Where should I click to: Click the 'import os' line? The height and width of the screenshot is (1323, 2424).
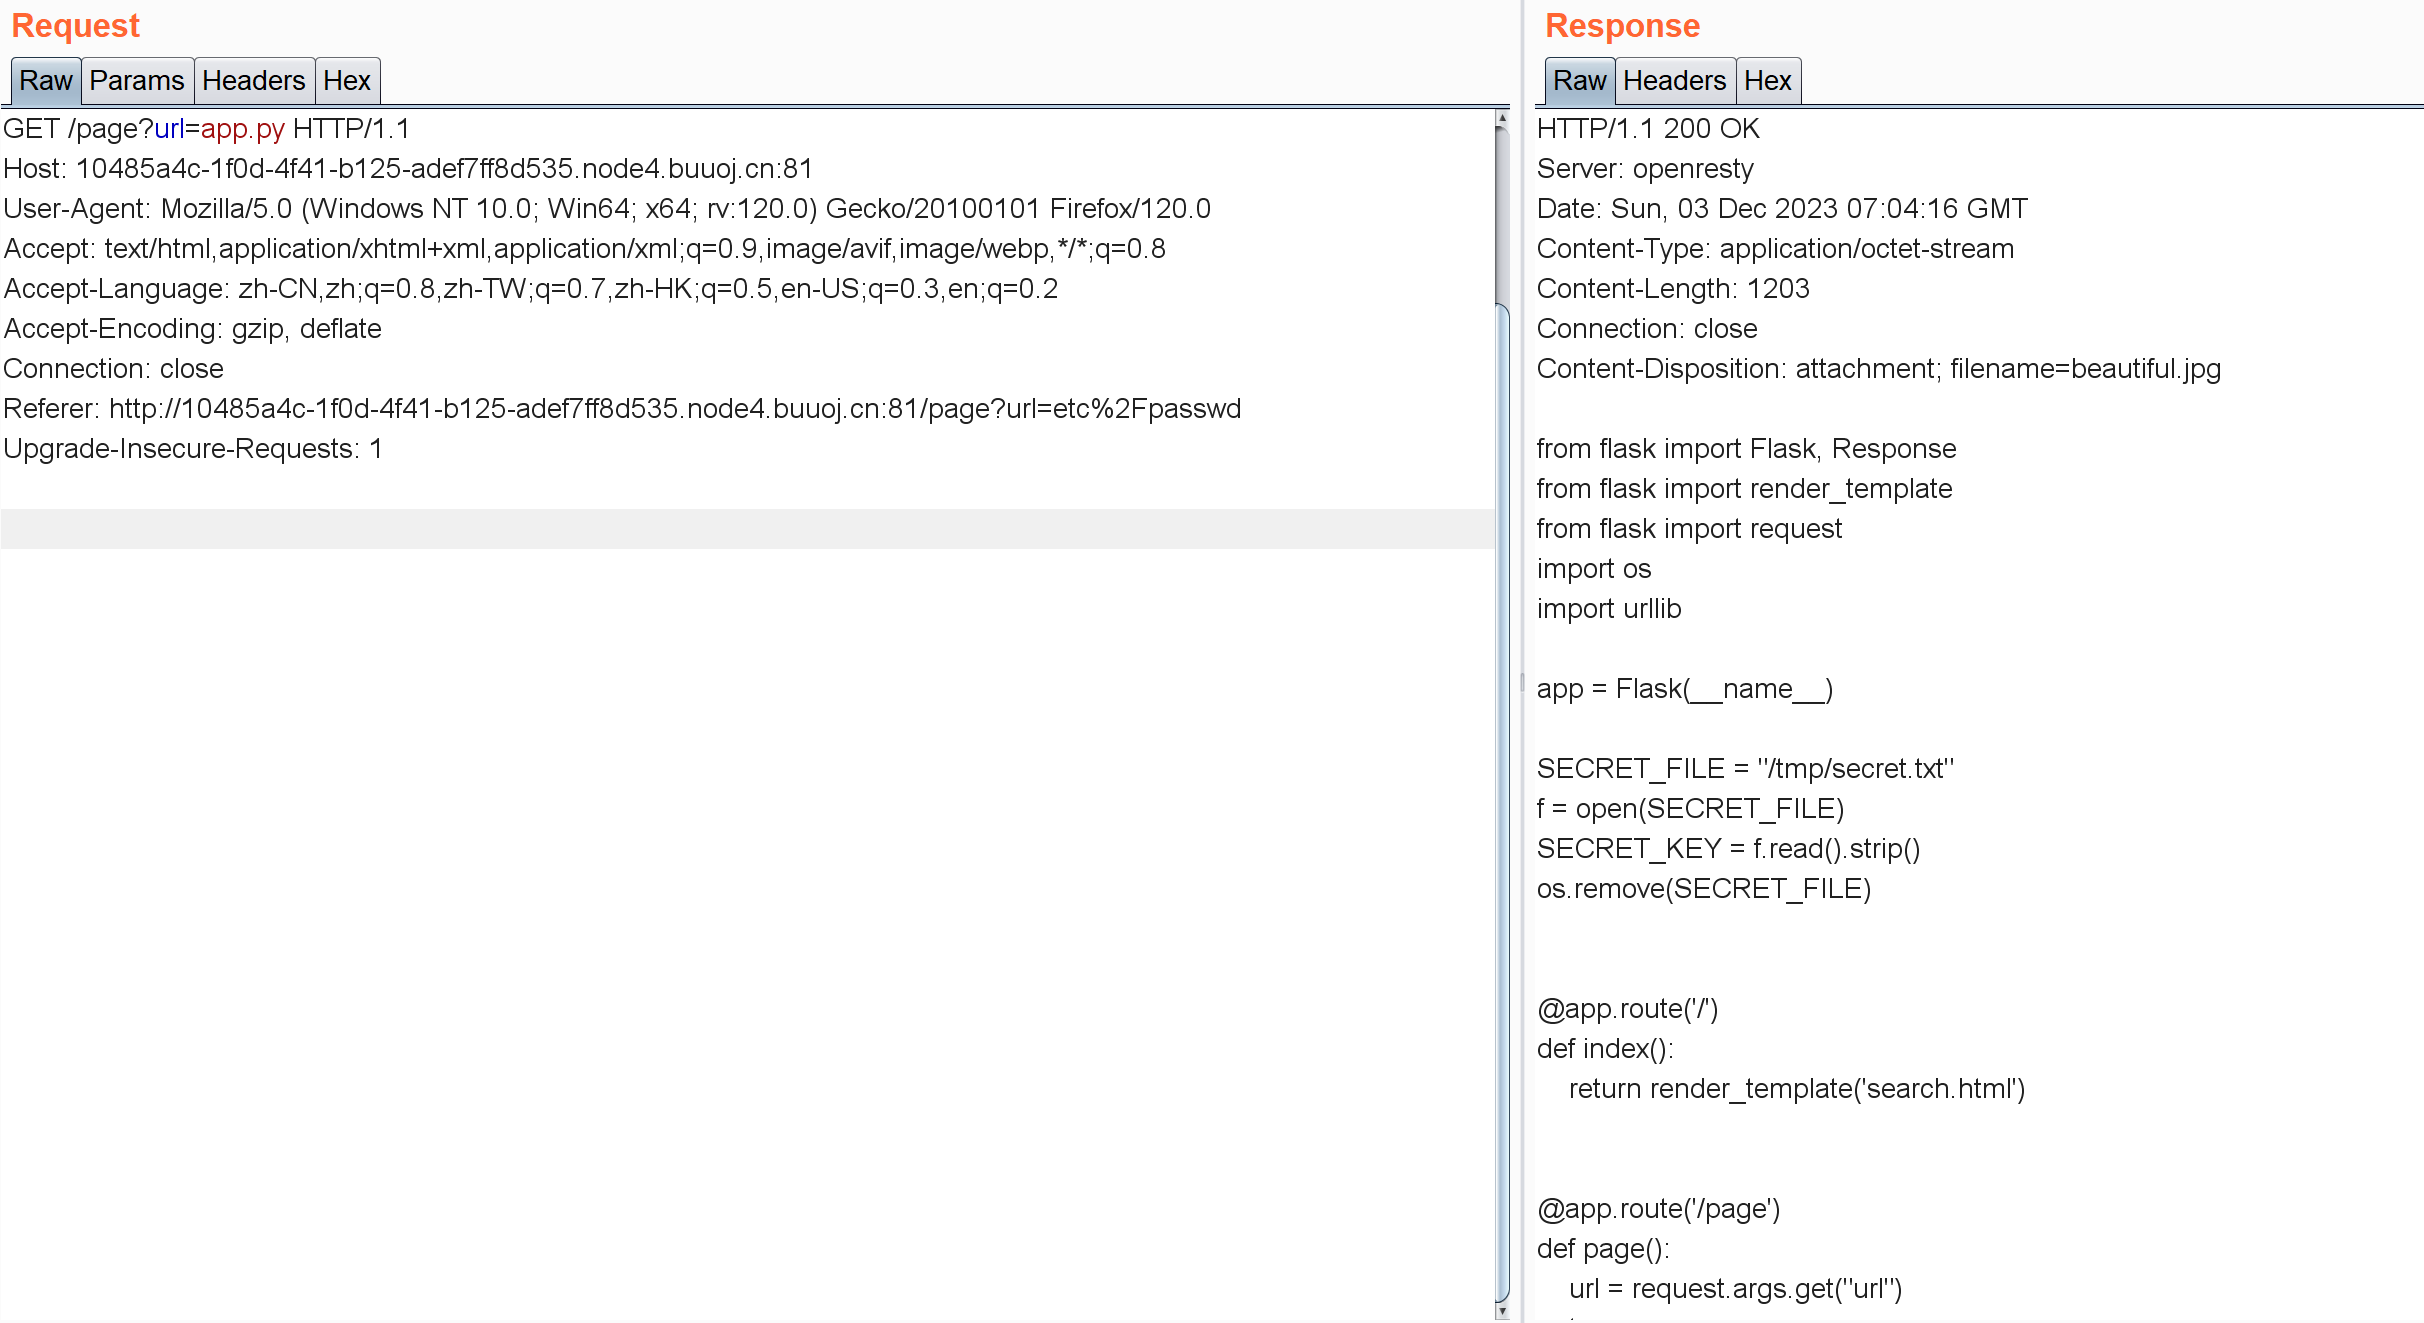pos(1594,569)
